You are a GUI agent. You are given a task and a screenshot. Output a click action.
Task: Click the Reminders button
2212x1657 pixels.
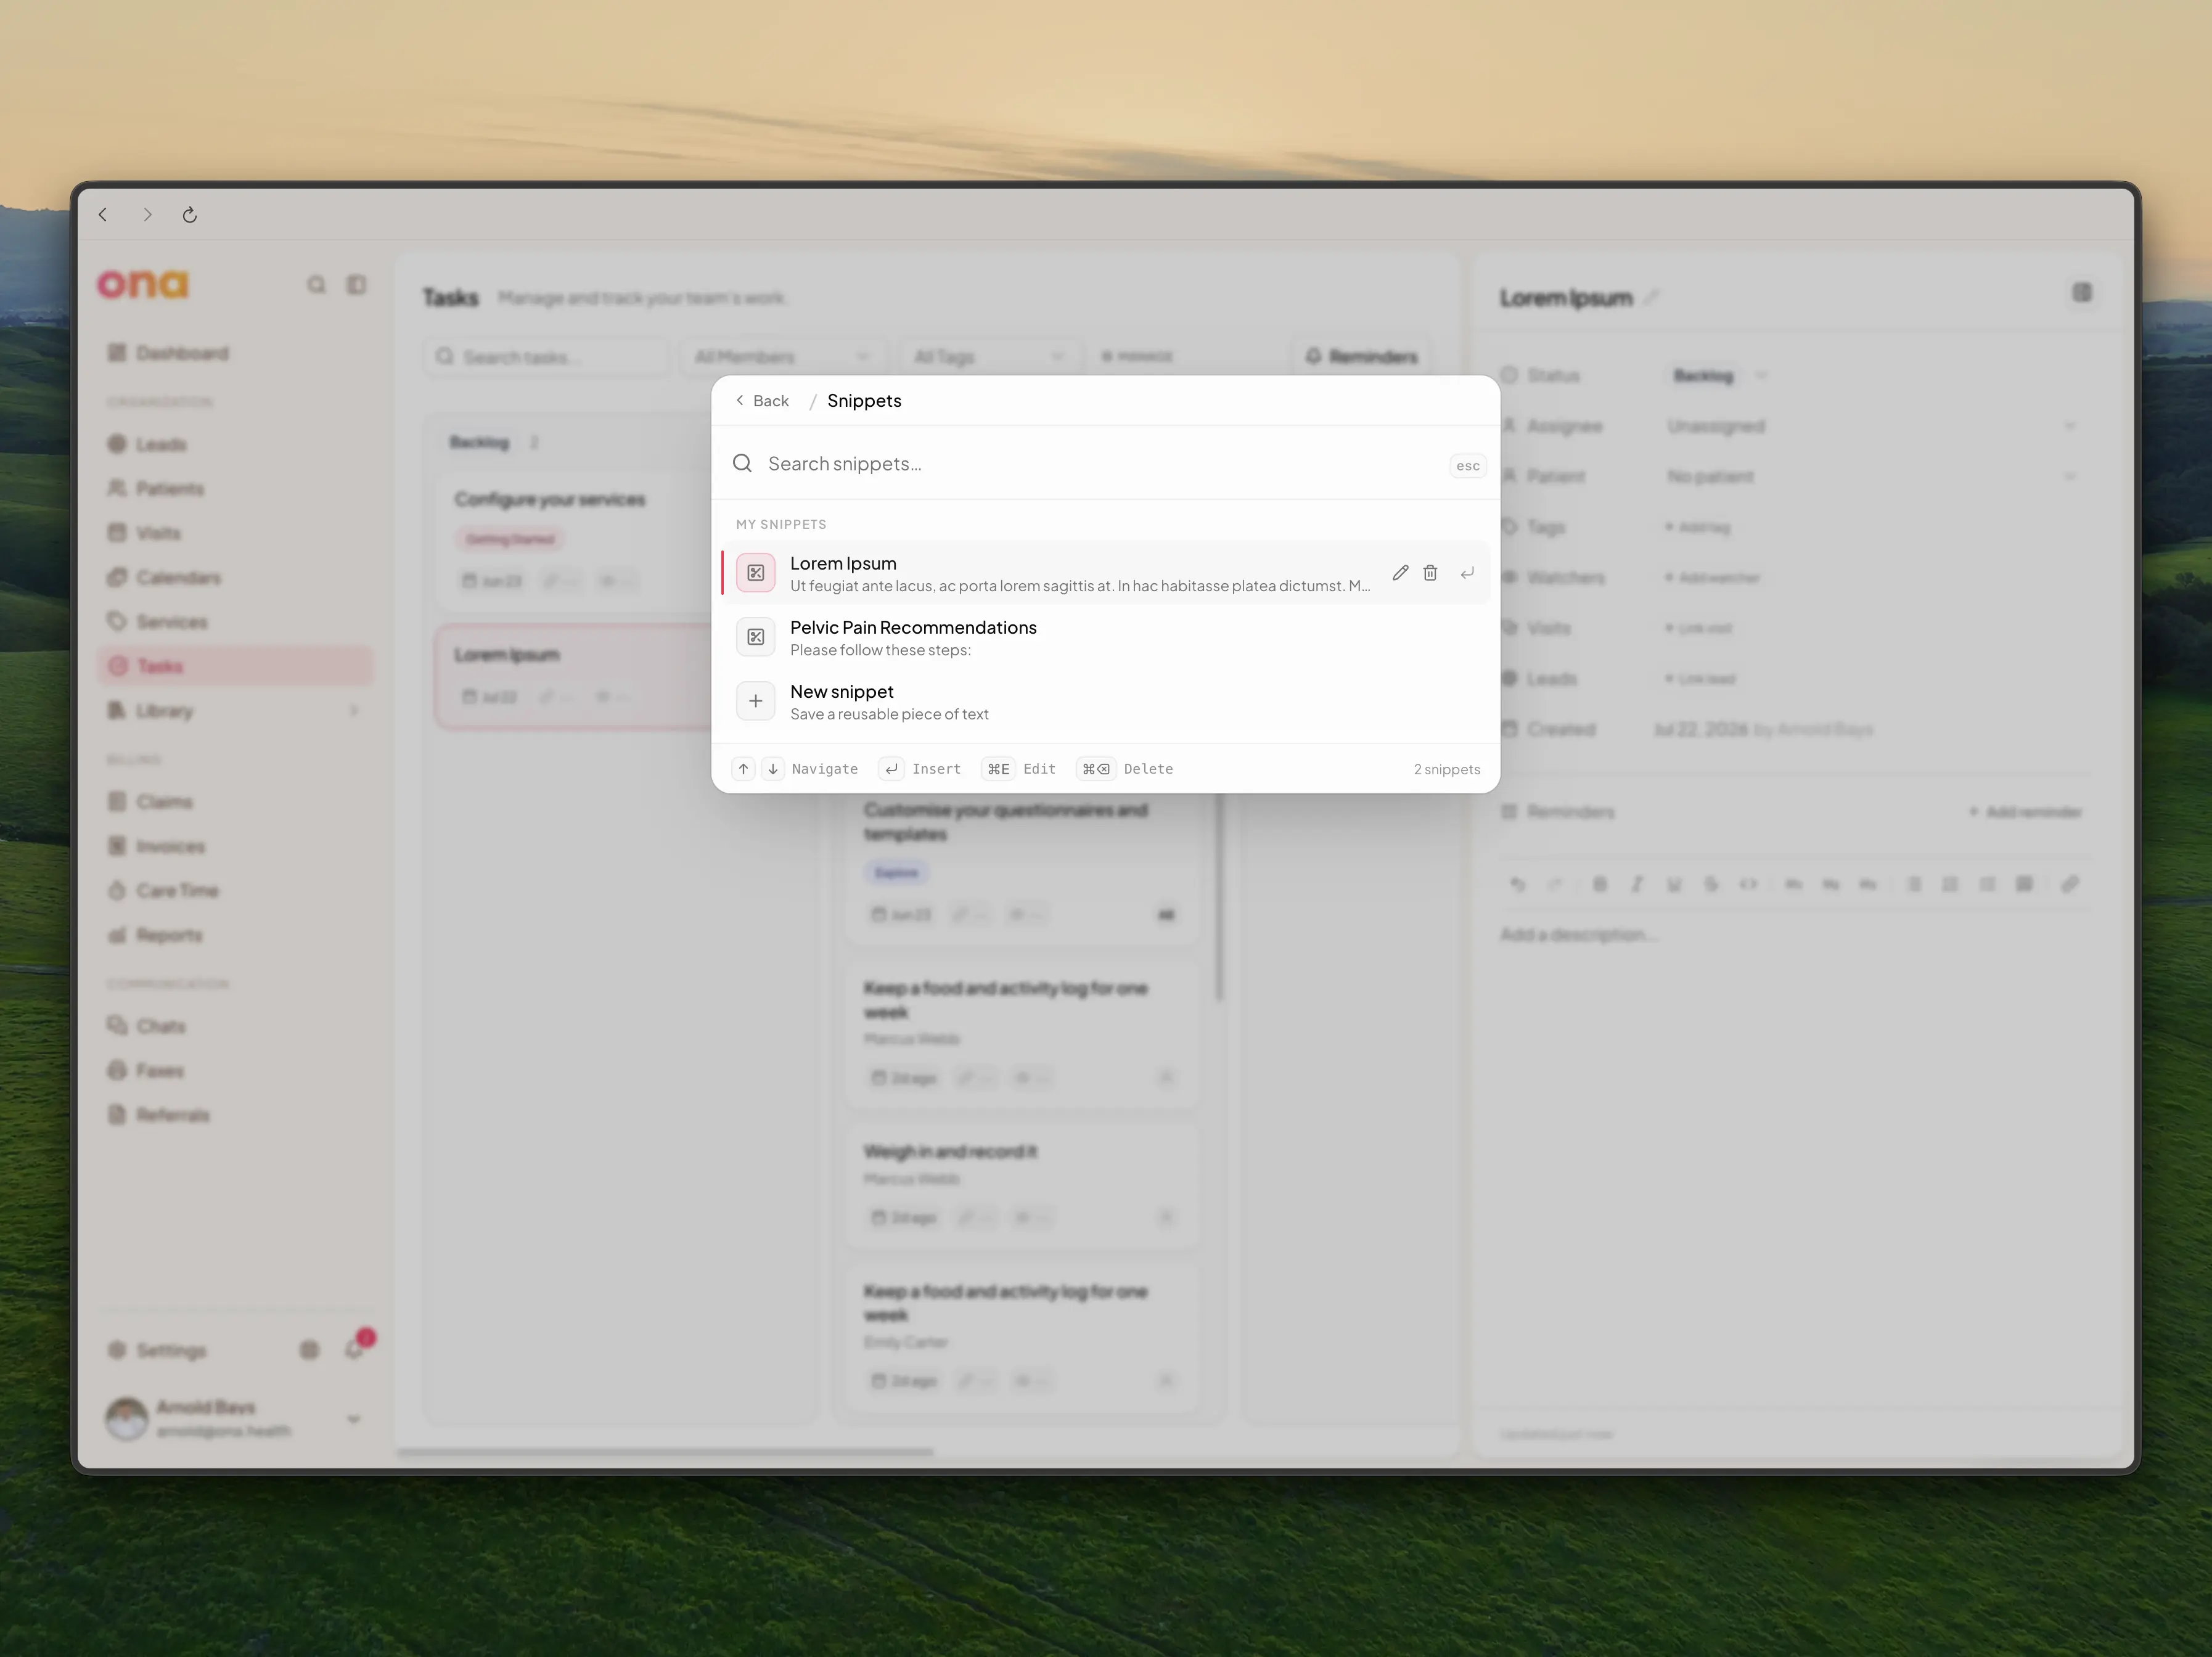1362,357
